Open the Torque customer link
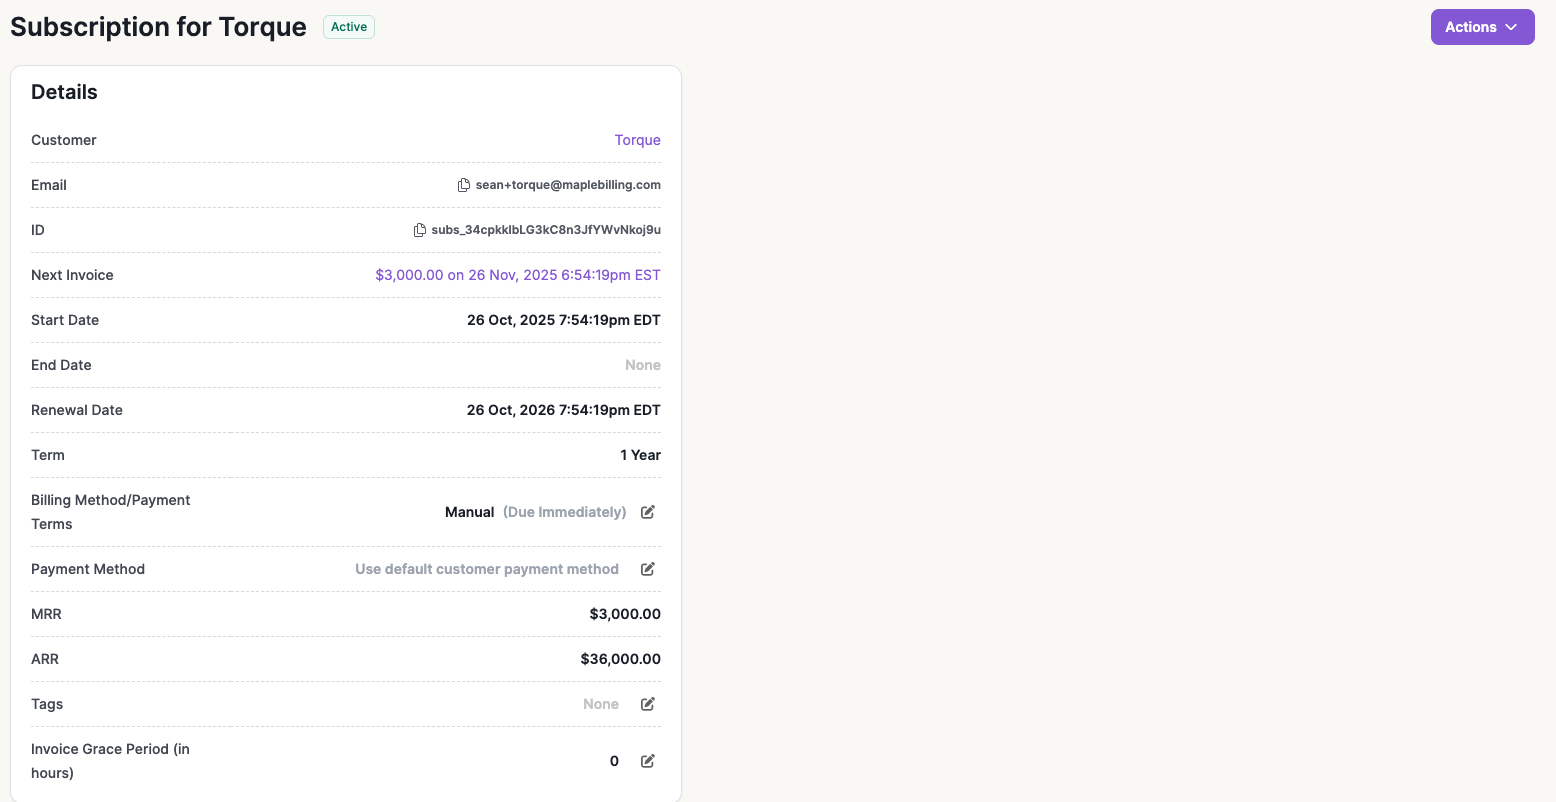This screenshot has height=802, width=1556. click(637, 140)
